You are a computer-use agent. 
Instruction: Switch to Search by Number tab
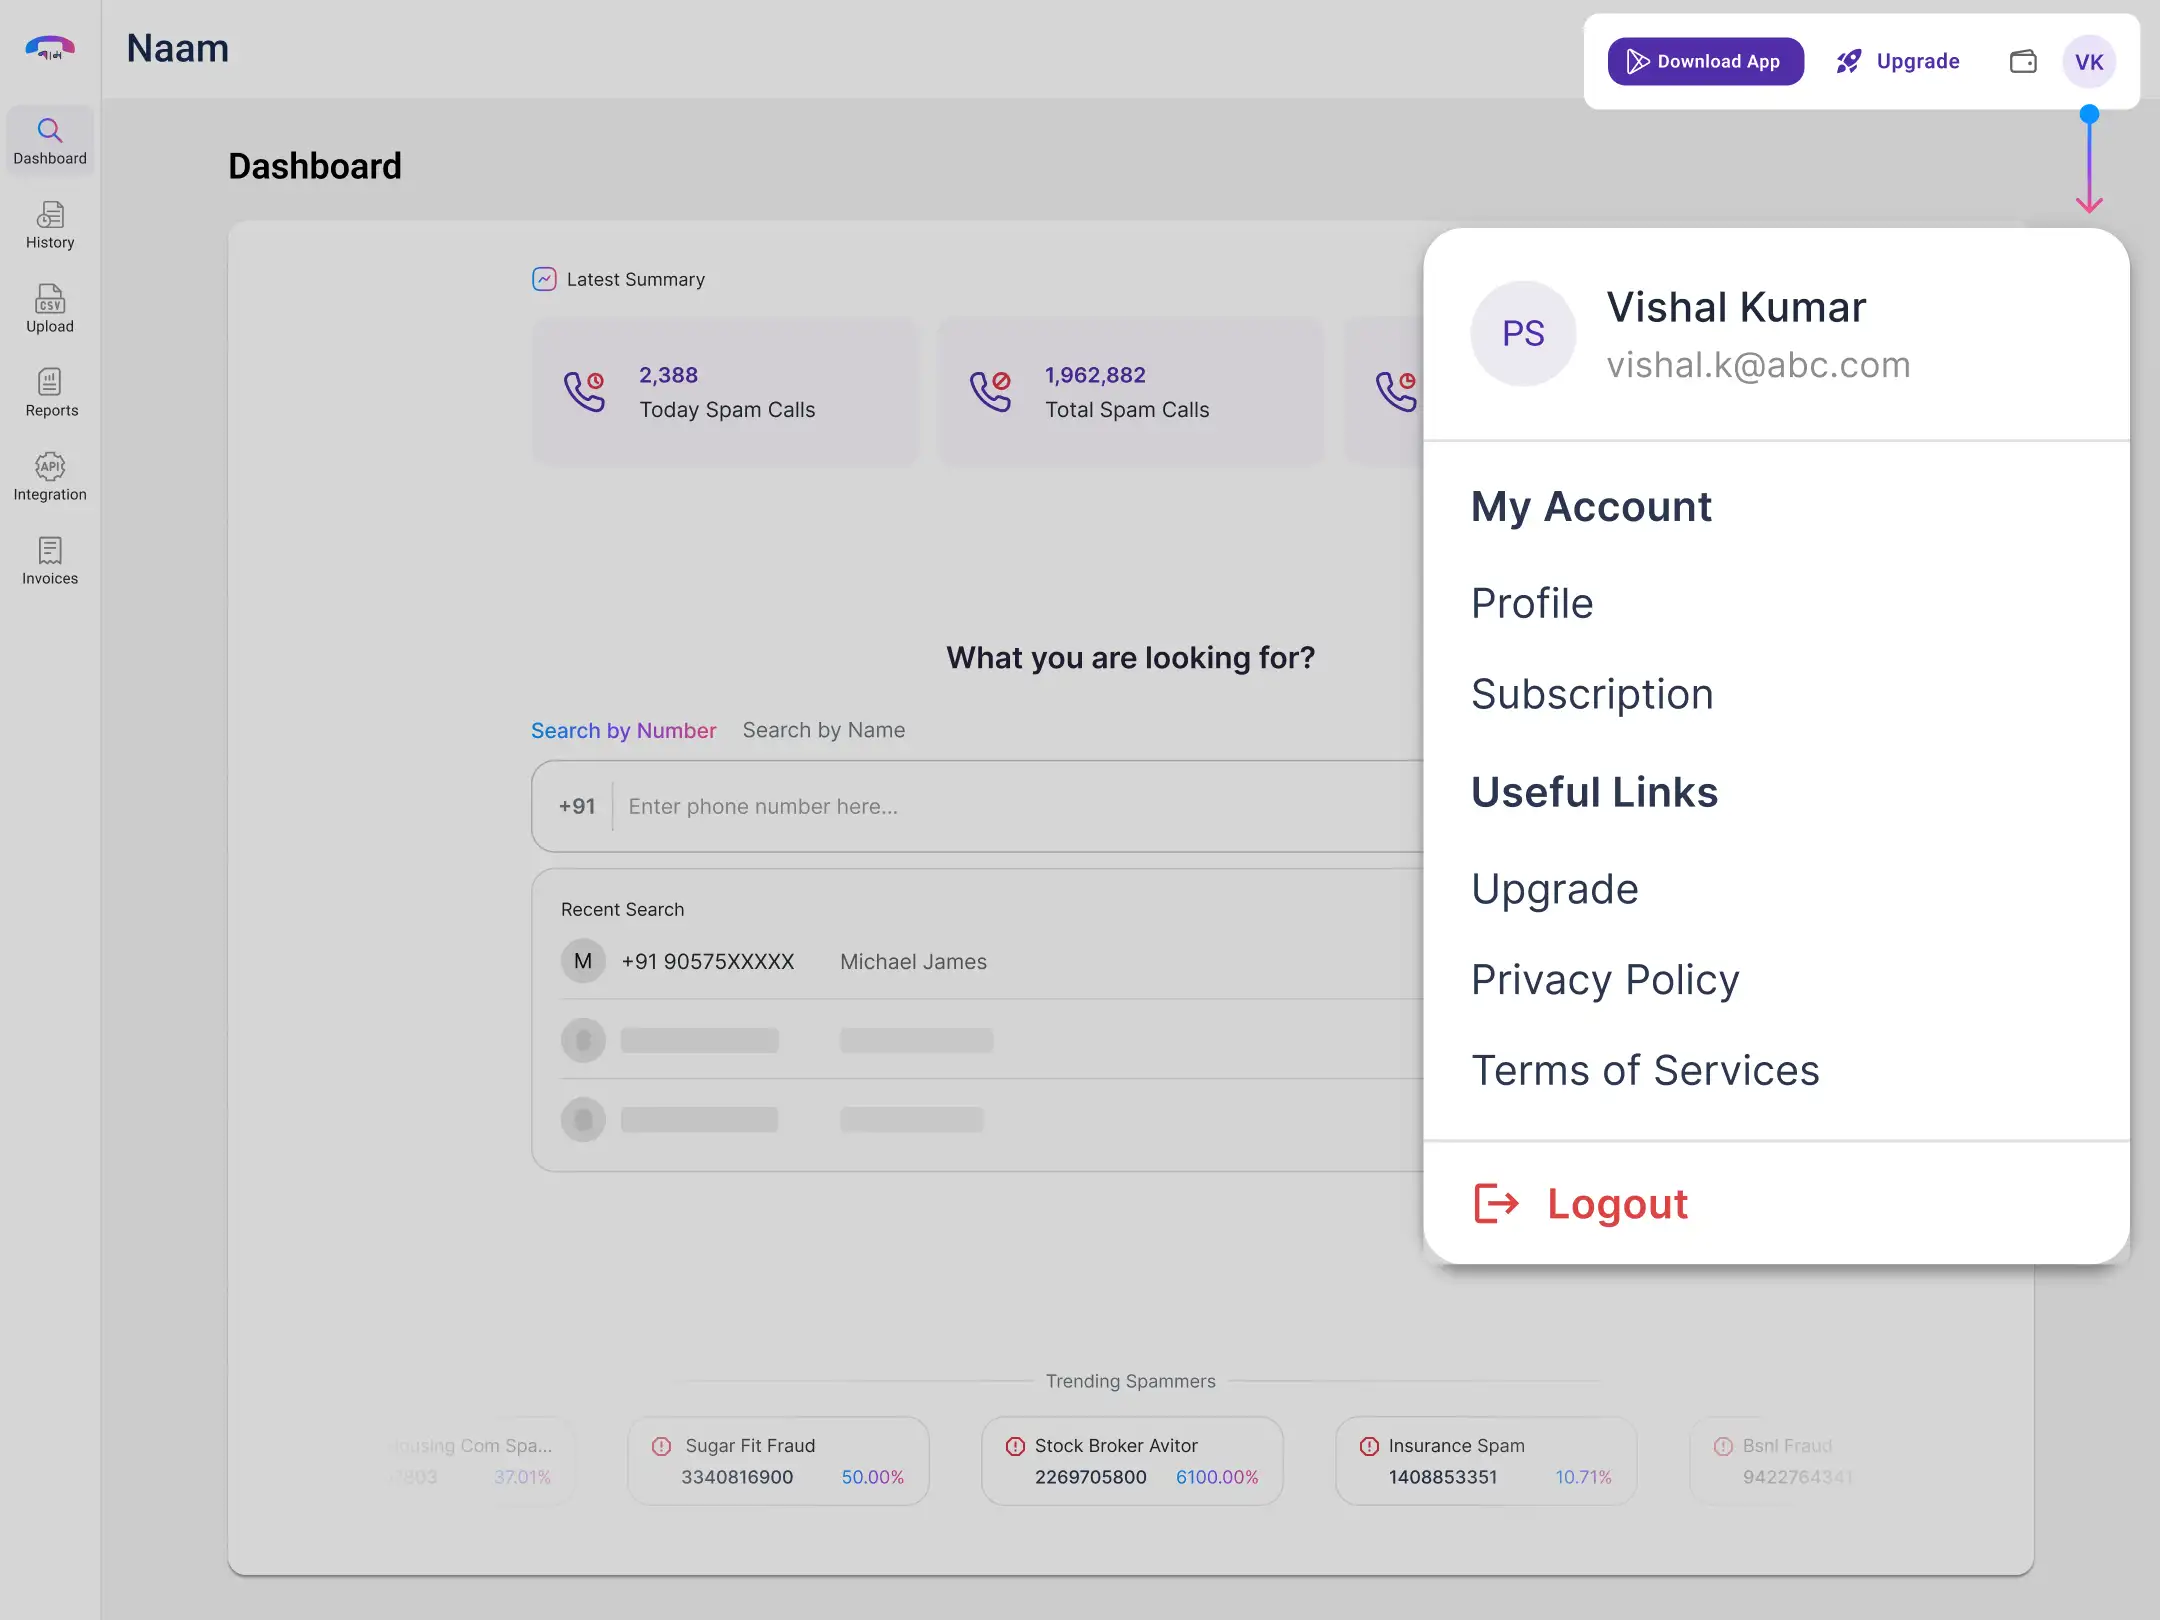pyautogui.click(x=623, y=731)
